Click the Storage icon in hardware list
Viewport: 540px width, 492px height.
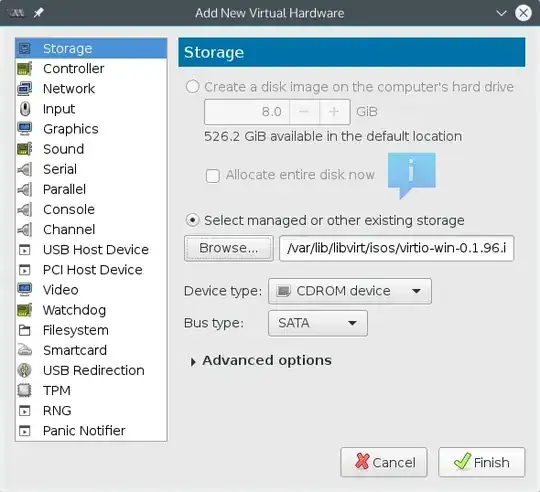(24, 49)
